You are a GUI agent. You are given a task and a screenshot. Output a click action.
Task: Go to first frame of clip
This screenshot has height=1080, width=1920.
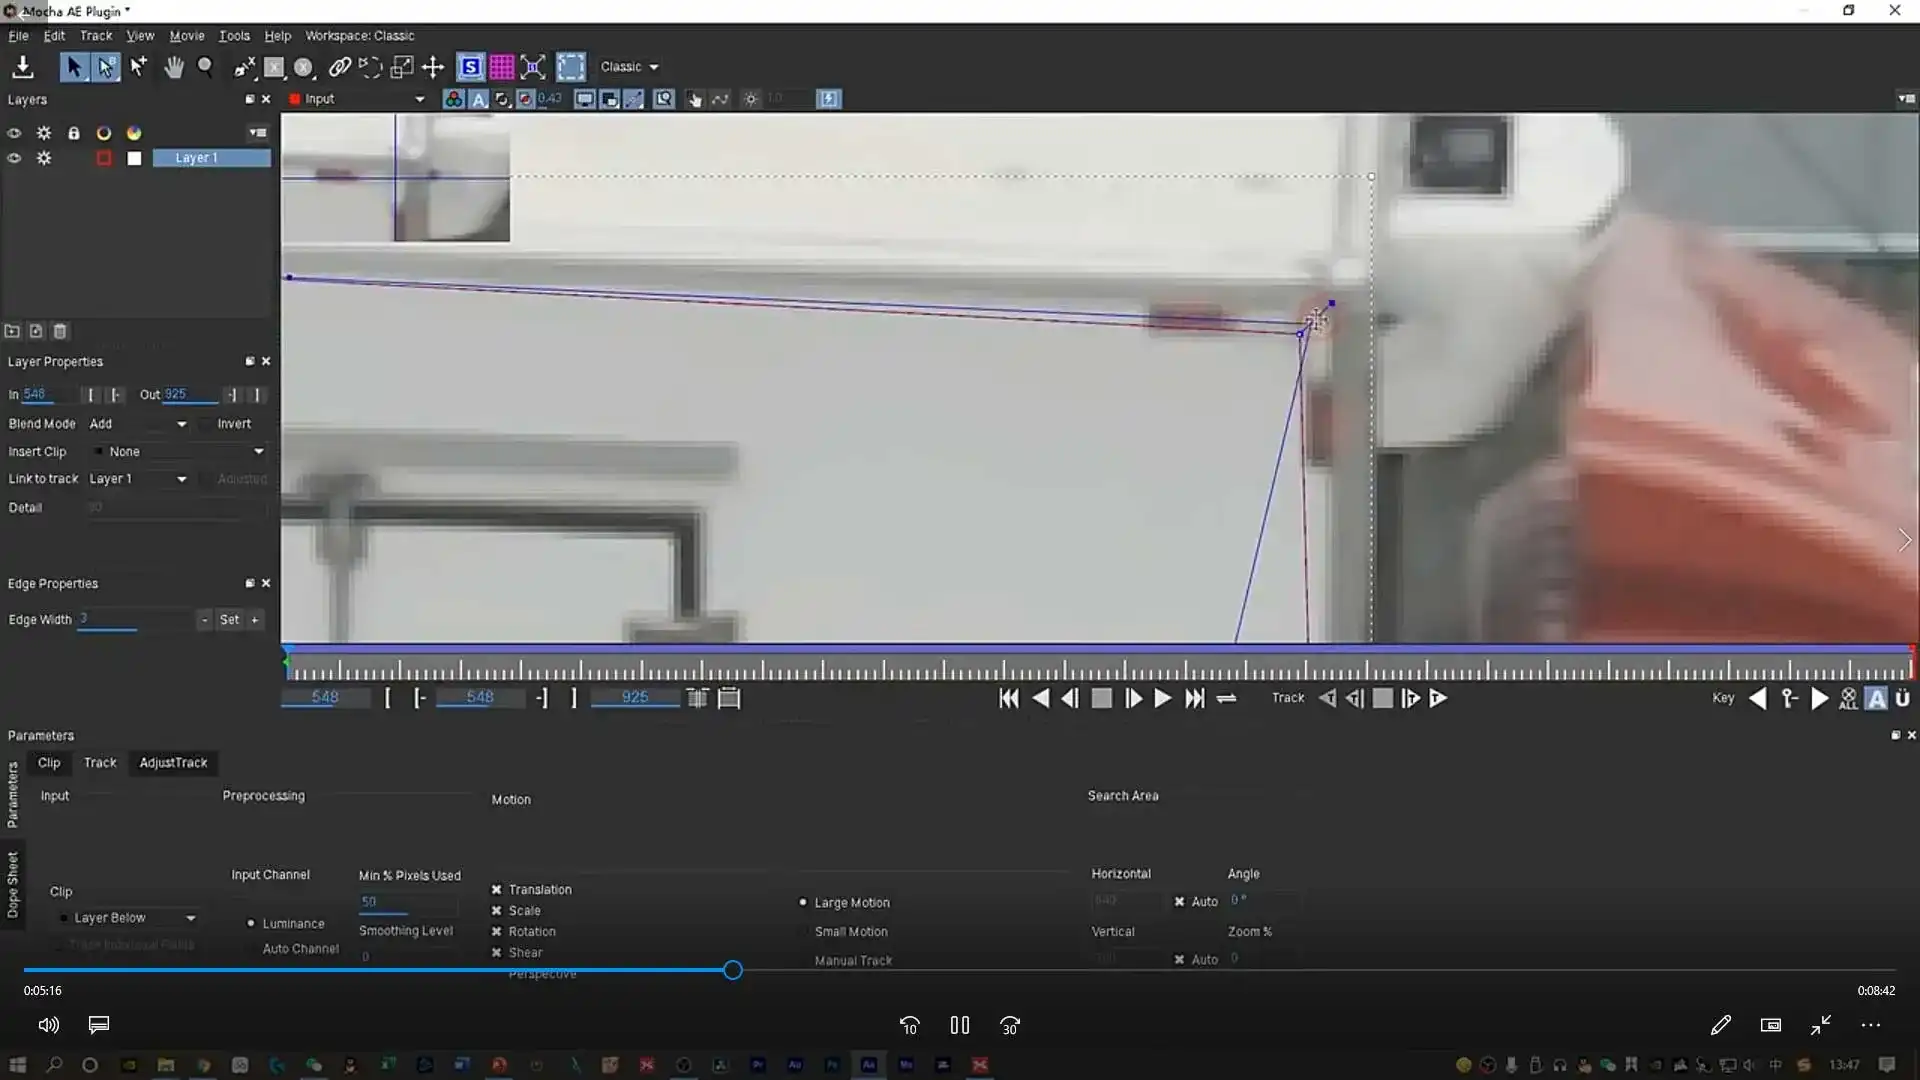point(1008,698)
